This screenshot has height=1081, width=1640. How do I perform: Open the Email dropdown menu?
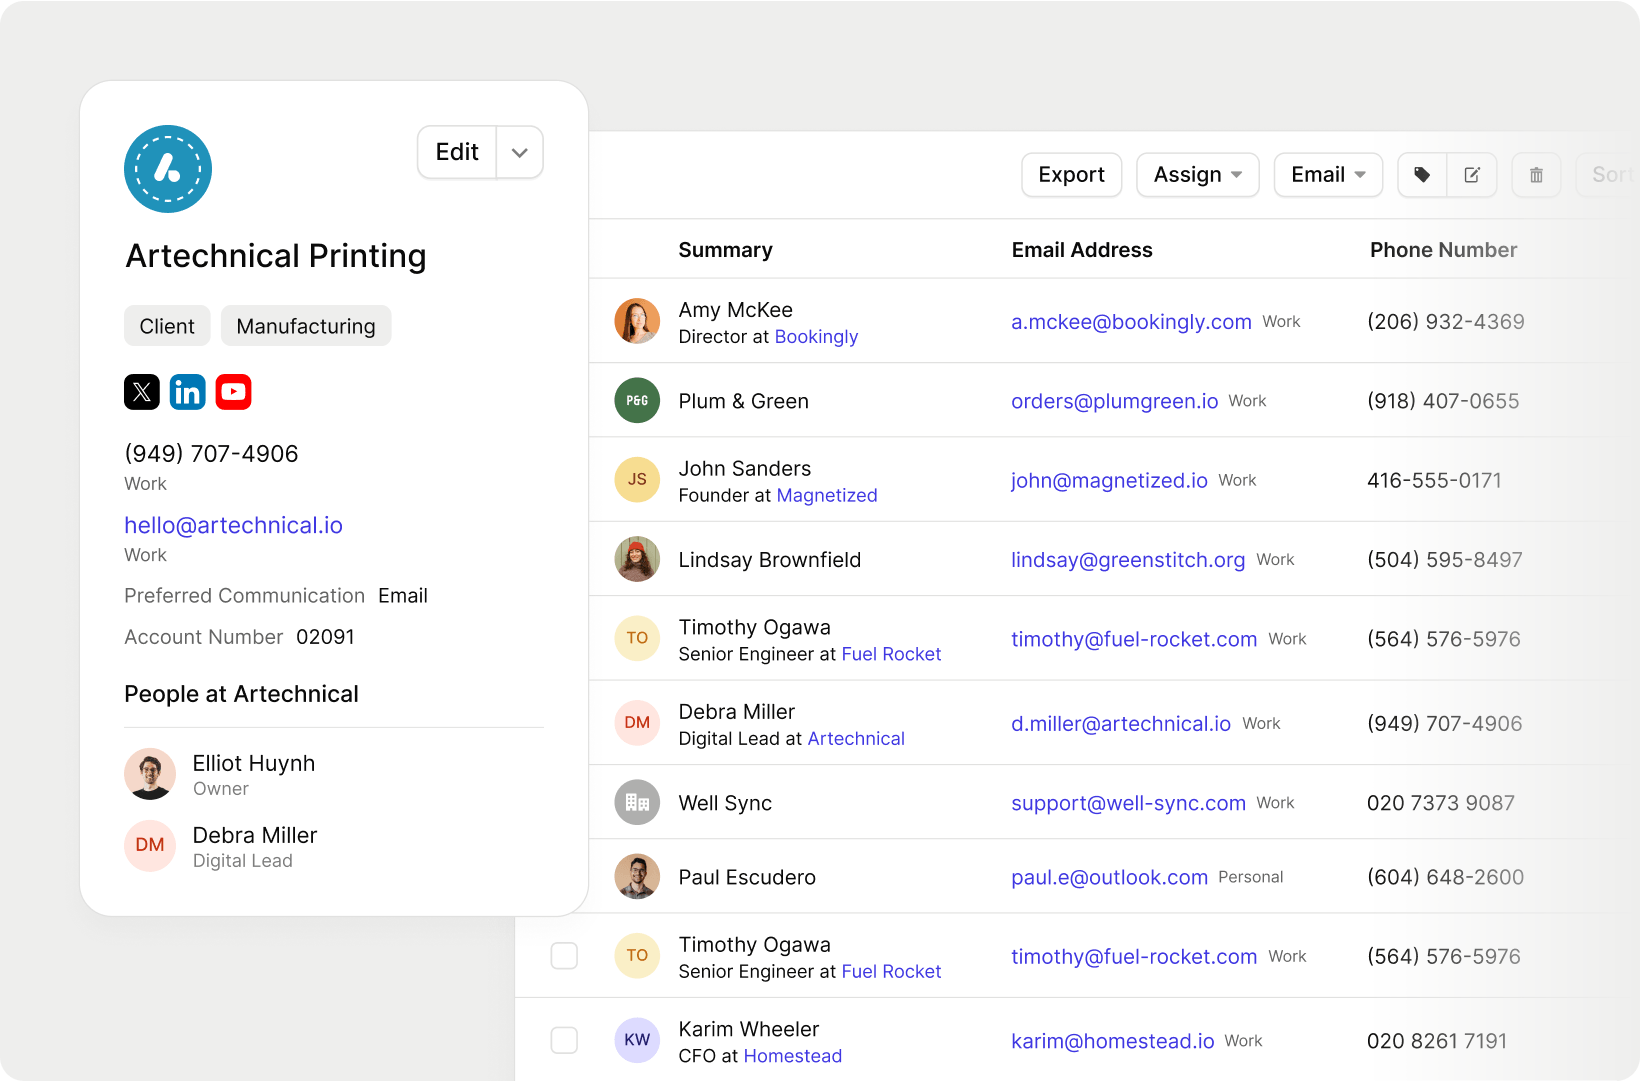tap(1327, 175)
